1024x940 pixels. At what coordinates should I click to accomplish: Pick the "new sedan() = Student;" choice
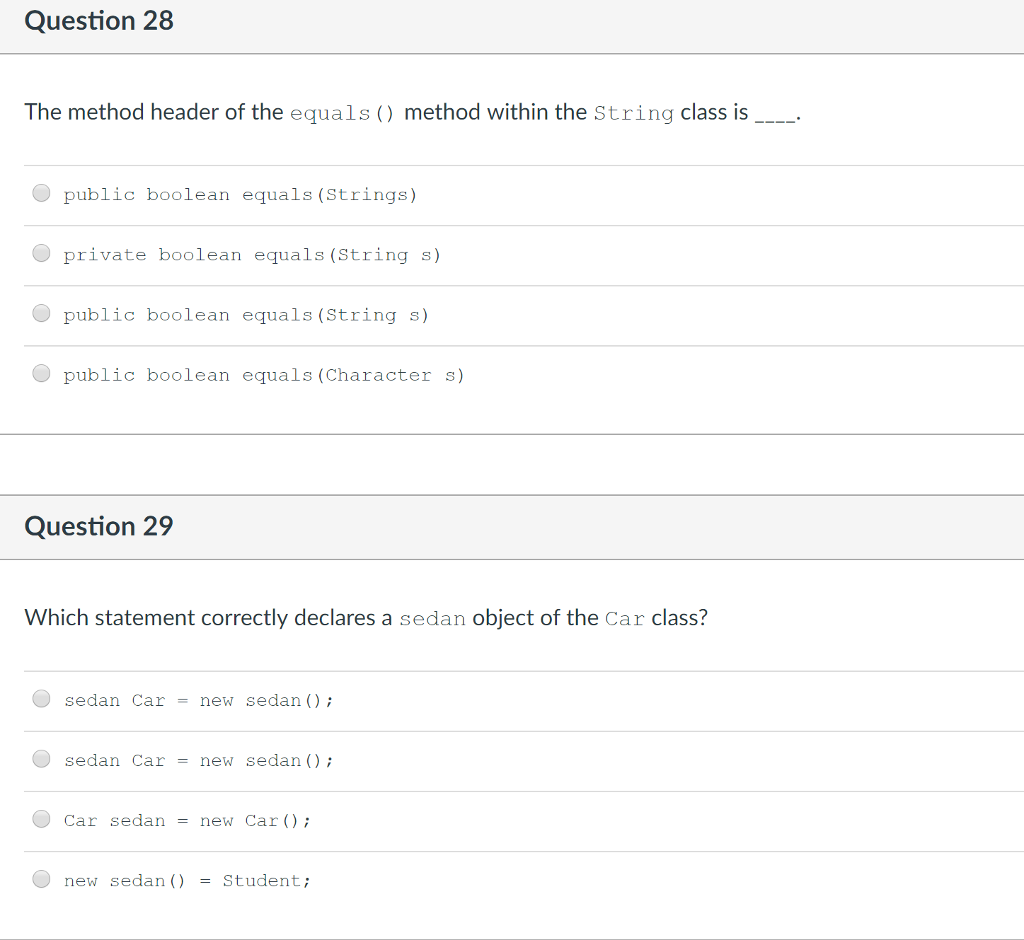[41, 879]
